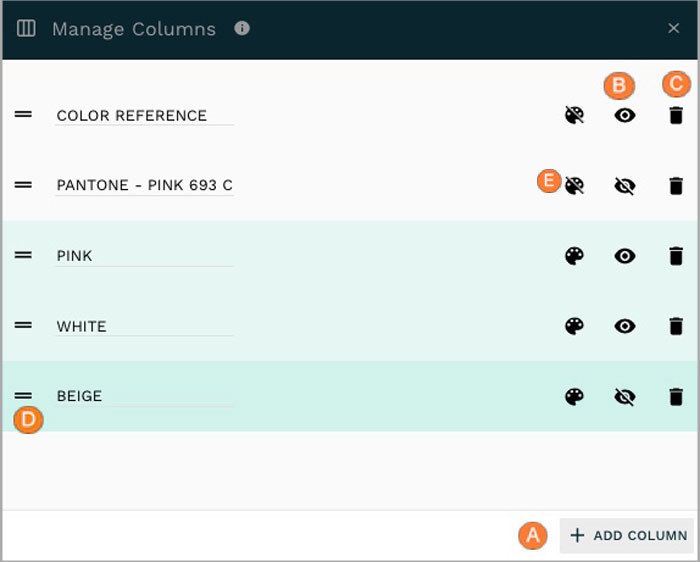This screenshot has height=562, width=700.
Task: Show the hidden BEIGE column
Action: 625,396
